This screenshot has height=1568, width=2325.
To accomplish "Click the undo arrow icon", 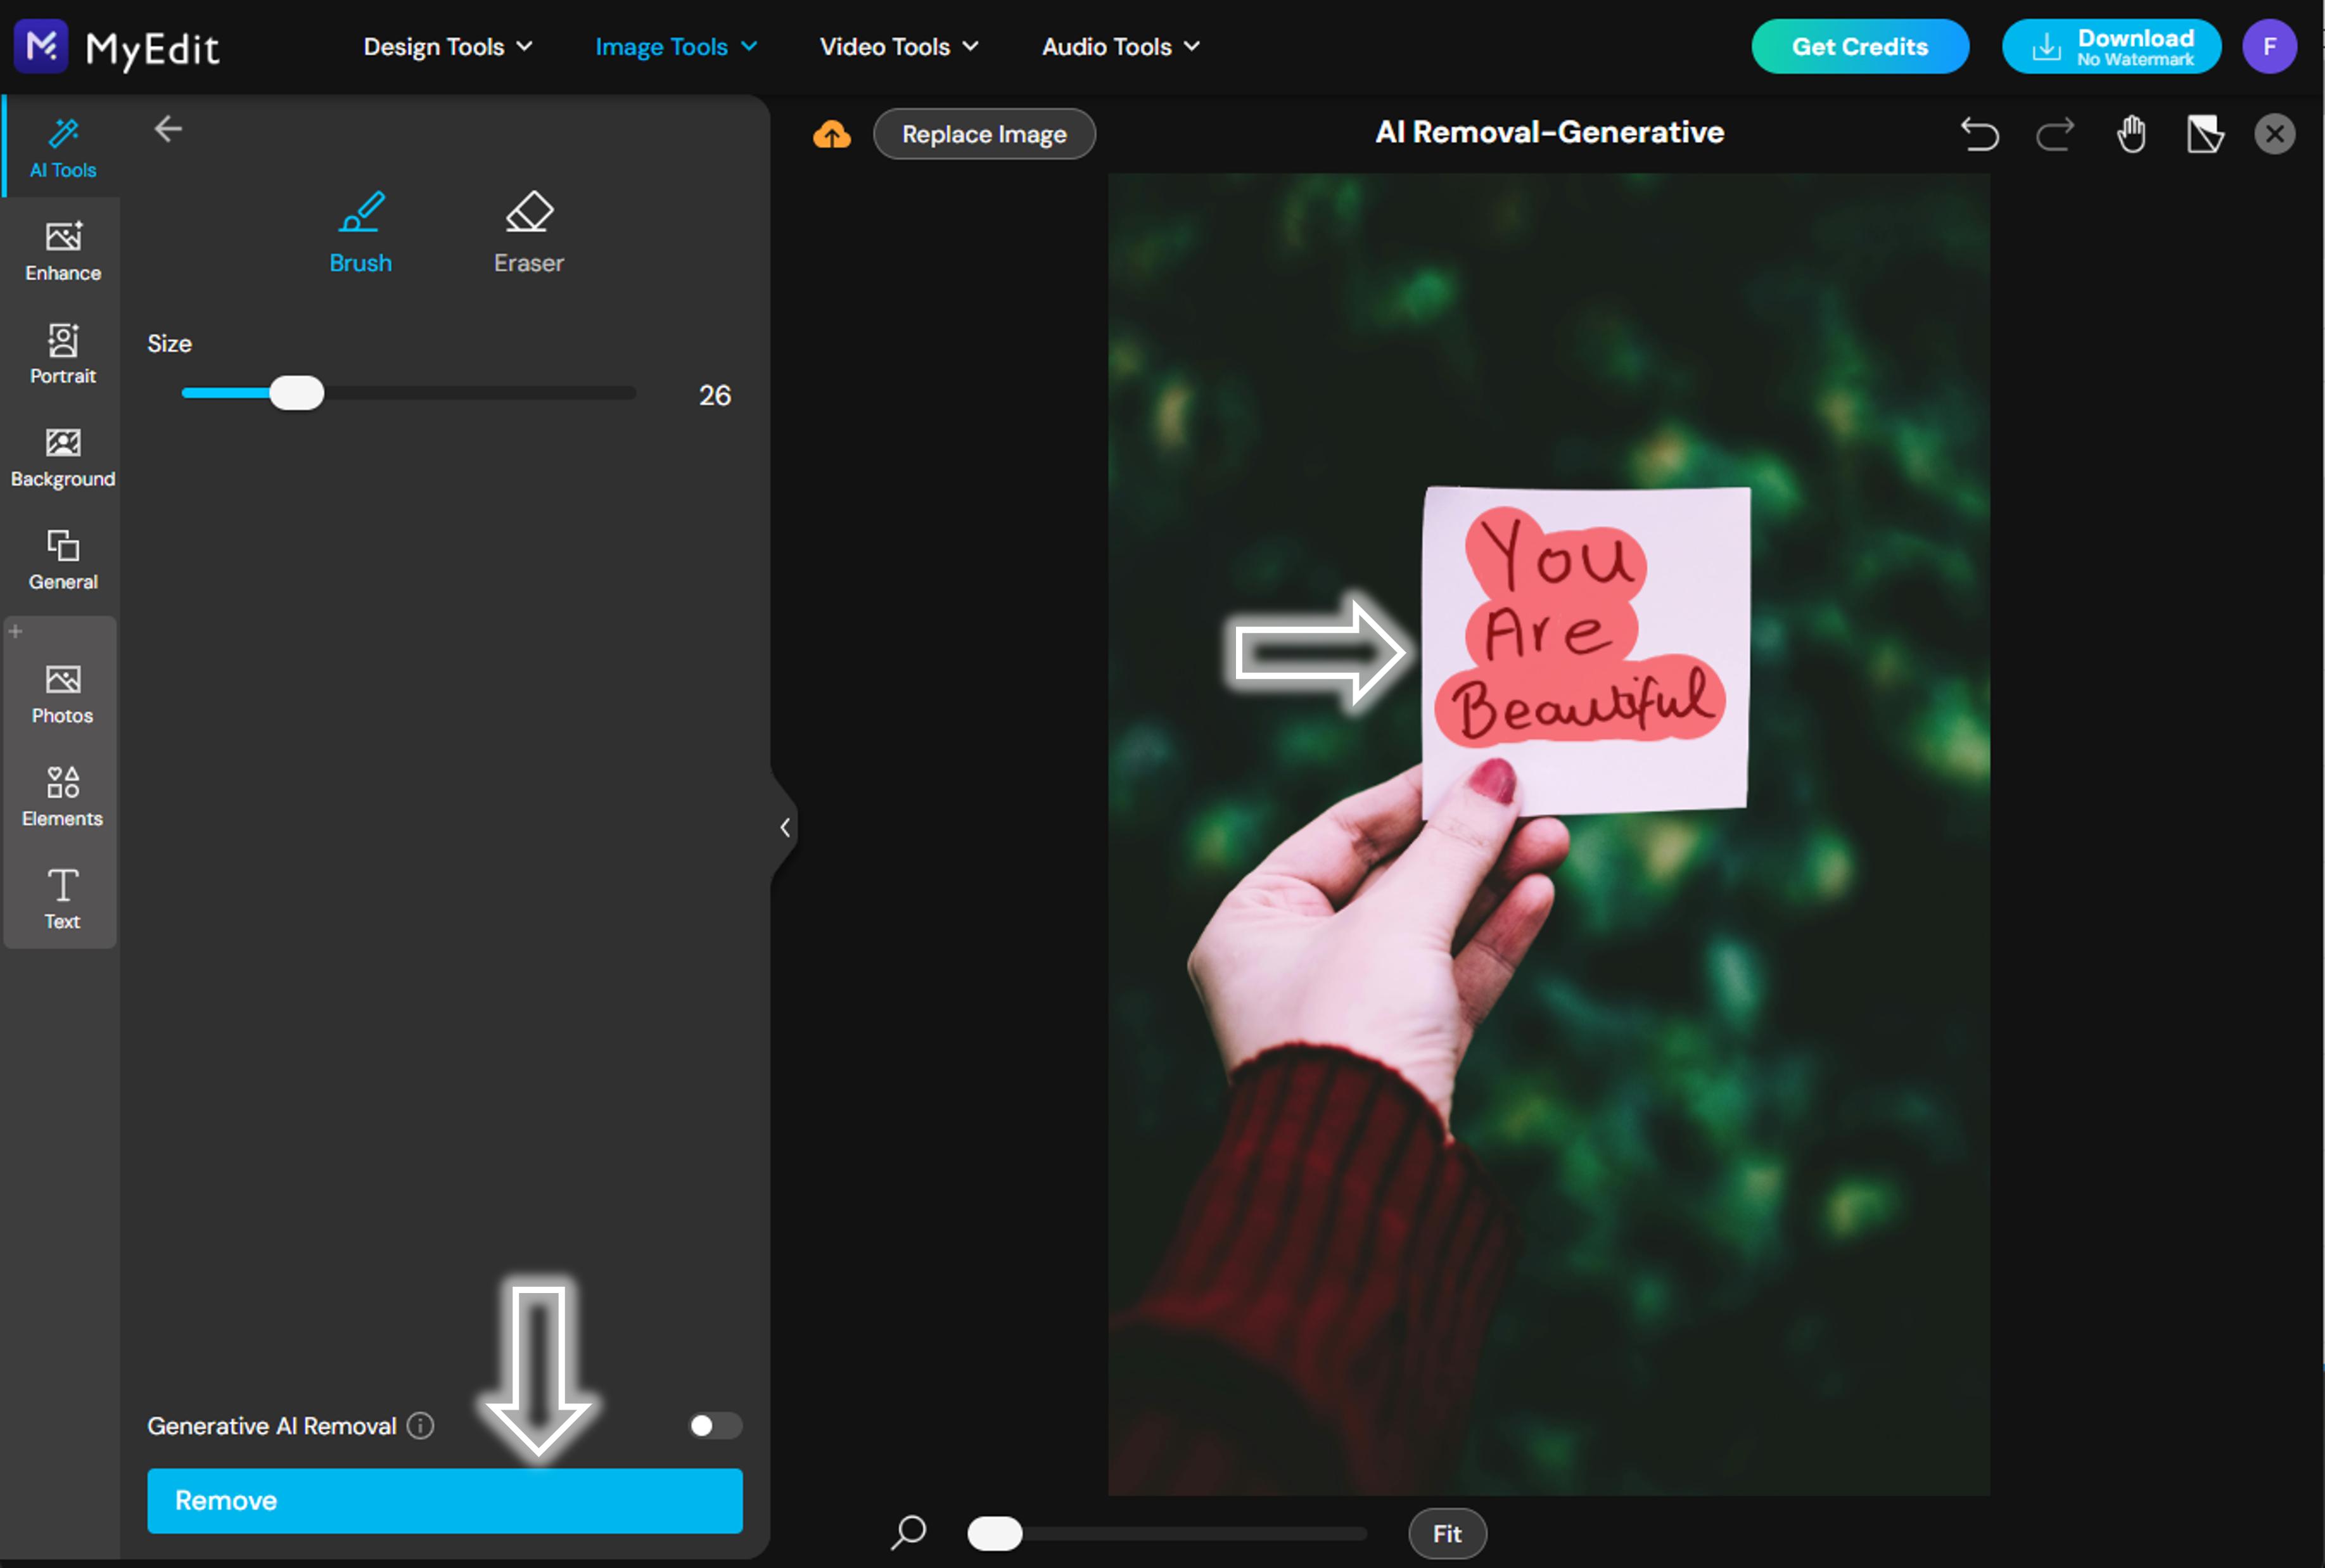I will 1979,133.
